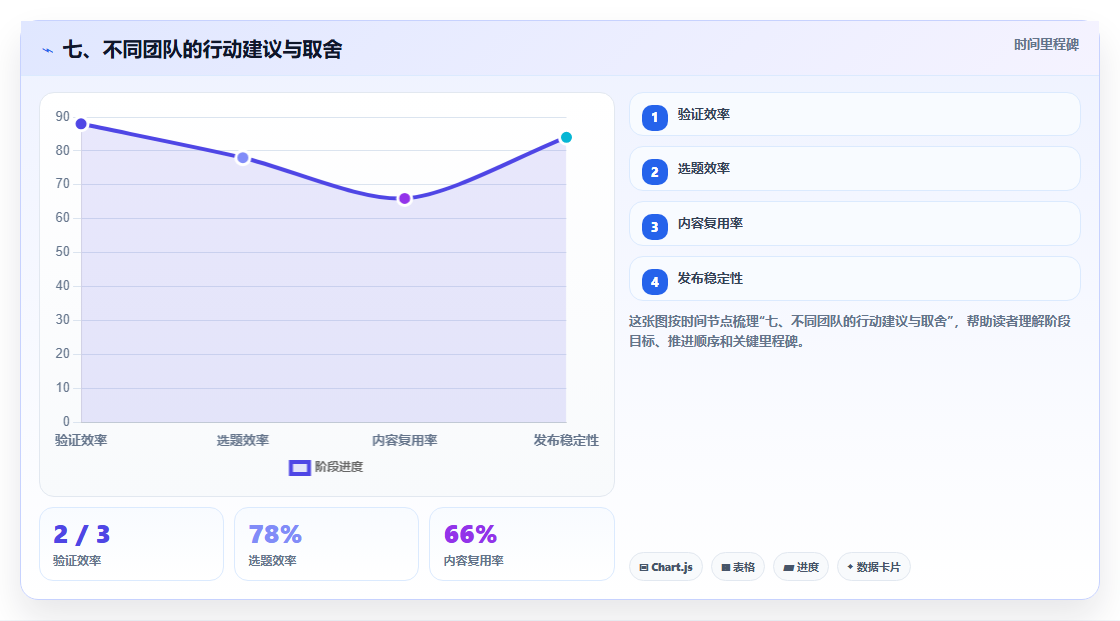The height and width of the screenshot is (621, 1120).
Task: Open the 78% 选题效率 stat card
Action: [x=326, y=544]
